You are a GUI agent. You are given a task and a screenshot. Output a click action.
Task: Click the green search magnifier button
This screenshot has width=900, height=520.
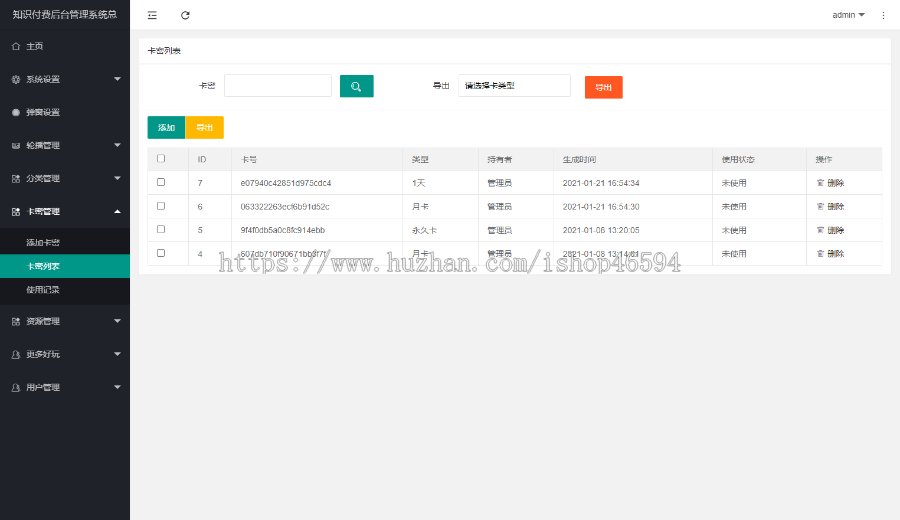[356, 86]
